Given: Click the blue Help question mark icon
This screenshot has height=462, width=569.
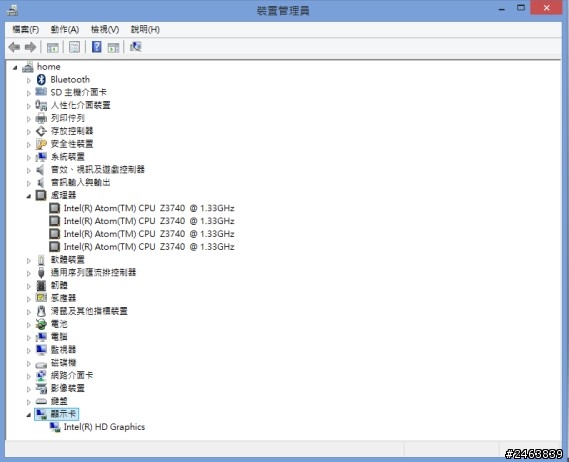Looking at the screenshot, I should (x=97, y=47).
